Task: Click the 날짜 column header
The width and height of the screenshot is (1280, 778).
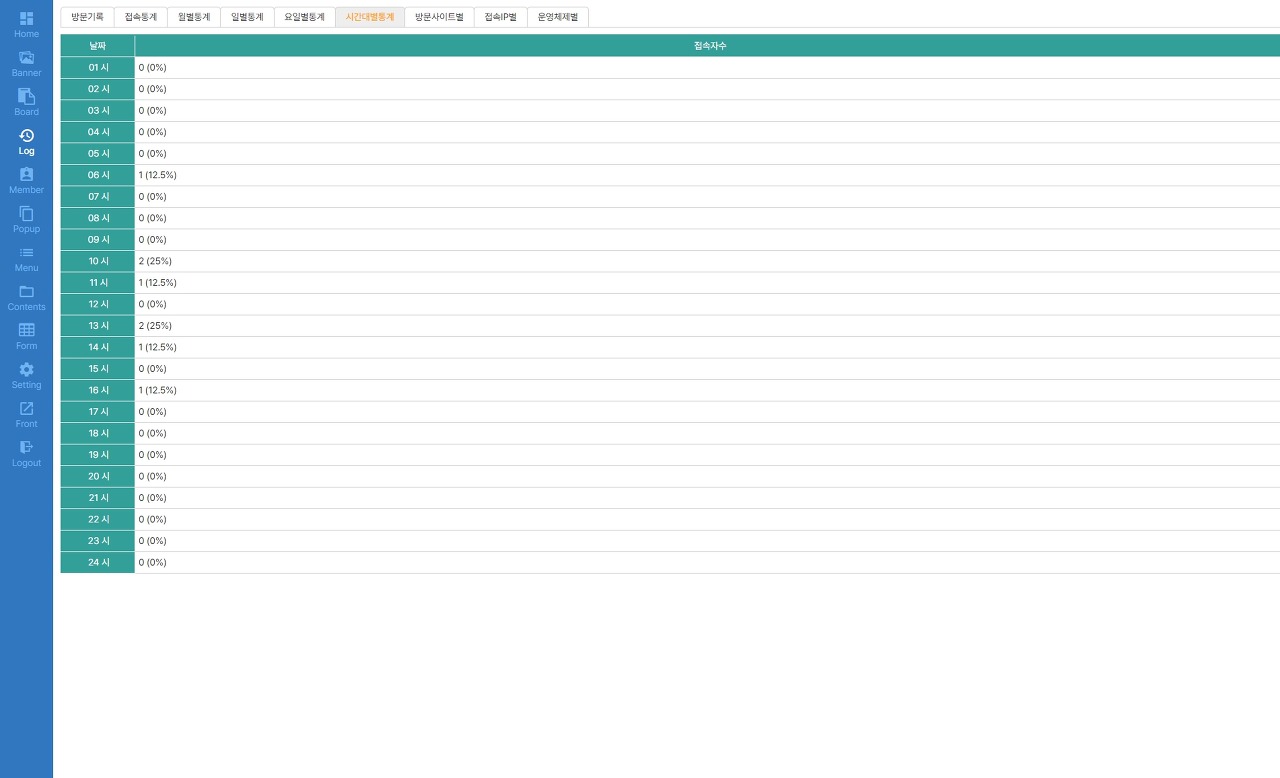Action: click(97, 46)
